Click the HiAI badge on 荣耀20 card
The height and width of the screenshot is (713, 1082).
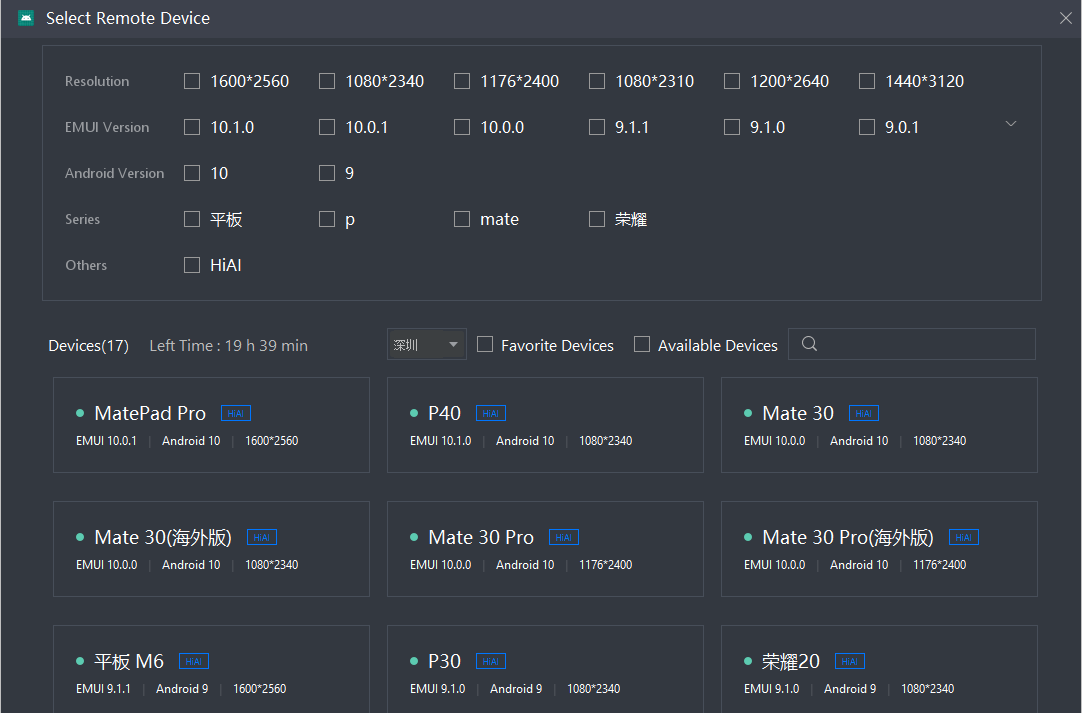[x=849, y=661]
